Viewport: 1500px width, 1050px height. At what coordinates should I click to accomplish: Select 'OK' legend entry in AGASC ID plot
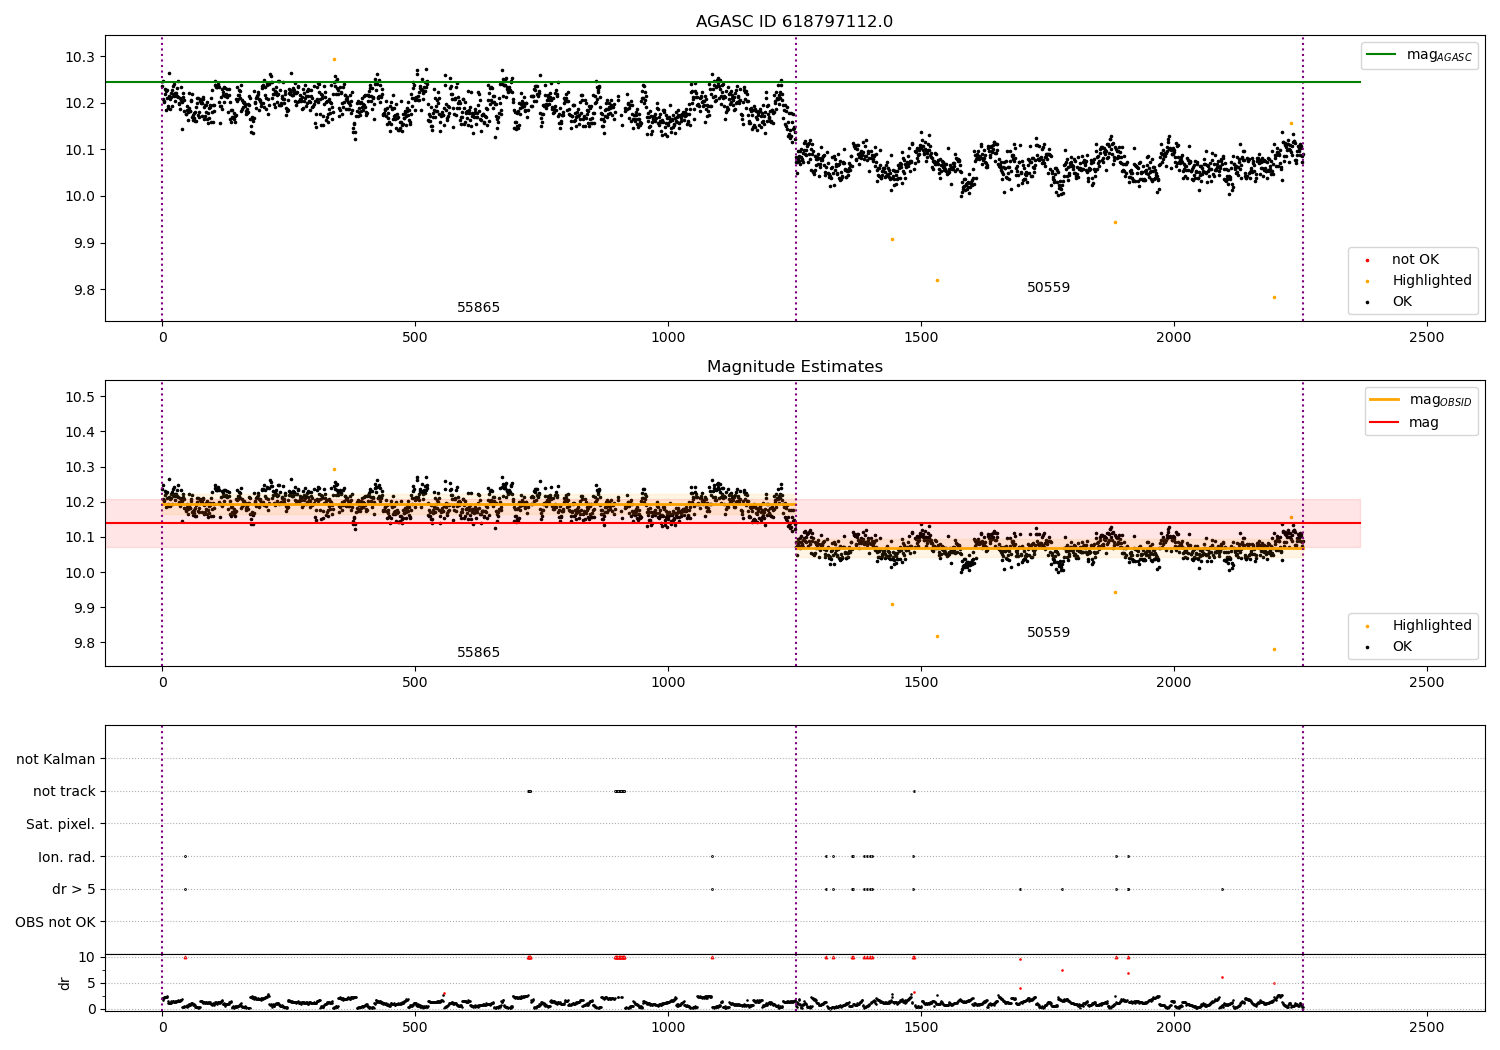pyautogui.click(x=1402, y=302)
